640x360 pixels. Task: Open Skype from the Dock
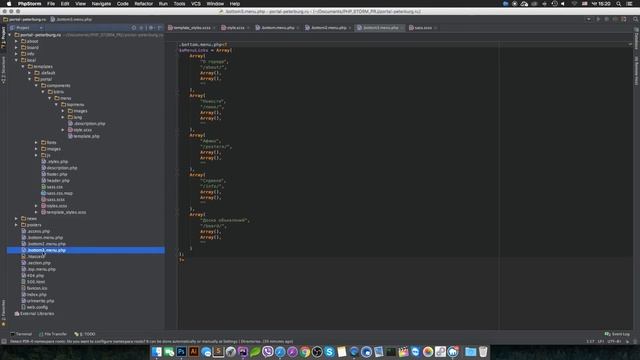coord(329,352)
